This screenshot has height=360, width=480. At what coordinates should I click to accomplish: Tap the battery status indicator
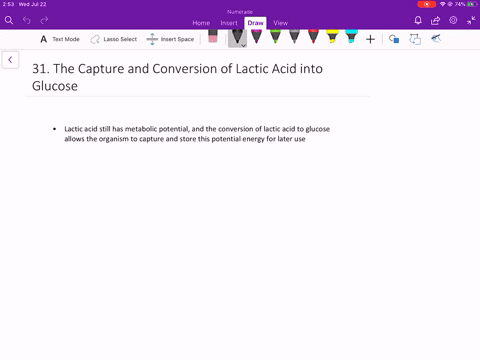tap(472, 4)
